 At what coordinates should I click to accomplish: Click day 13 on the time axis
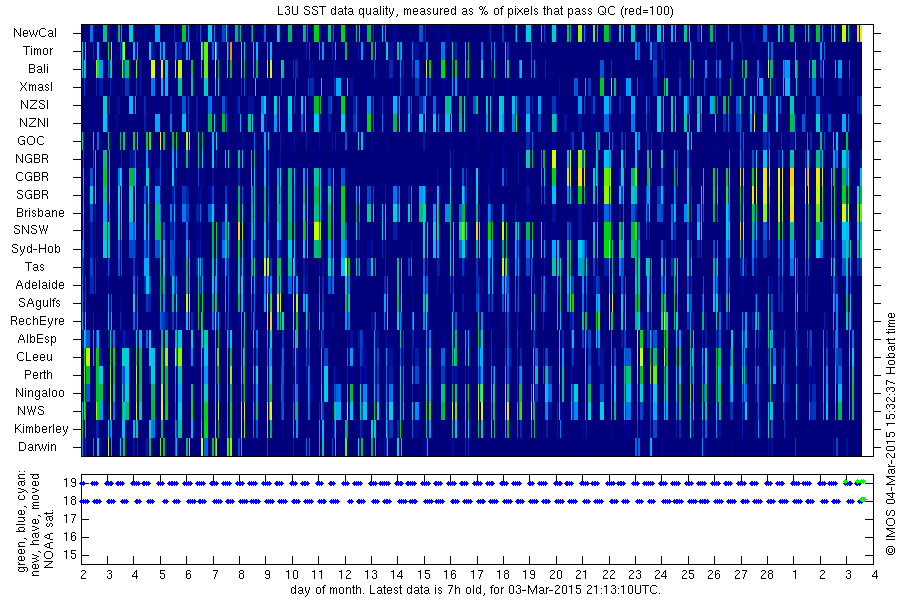tap(371, 575)
